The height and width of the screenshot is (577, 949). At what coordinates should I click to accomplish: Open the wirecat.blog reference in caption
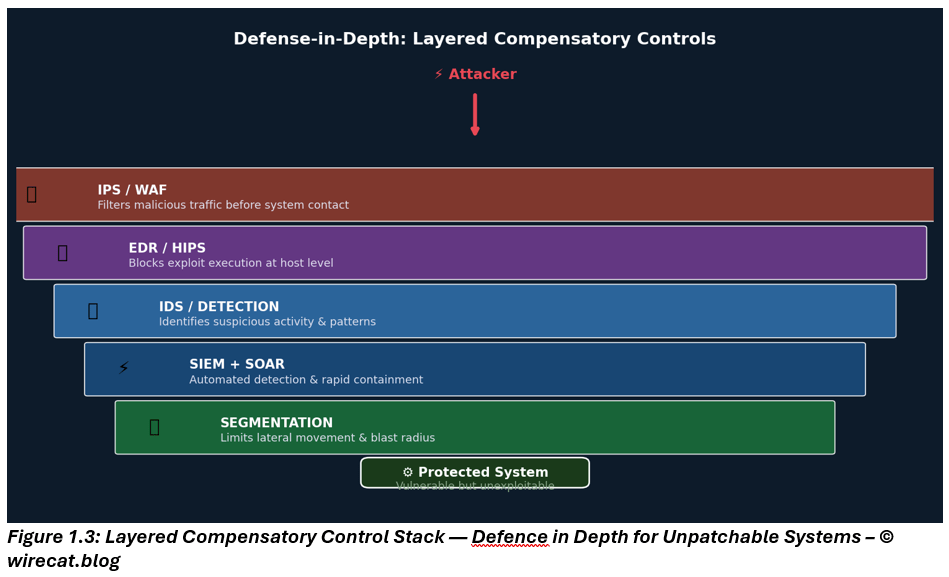[64, 561]
